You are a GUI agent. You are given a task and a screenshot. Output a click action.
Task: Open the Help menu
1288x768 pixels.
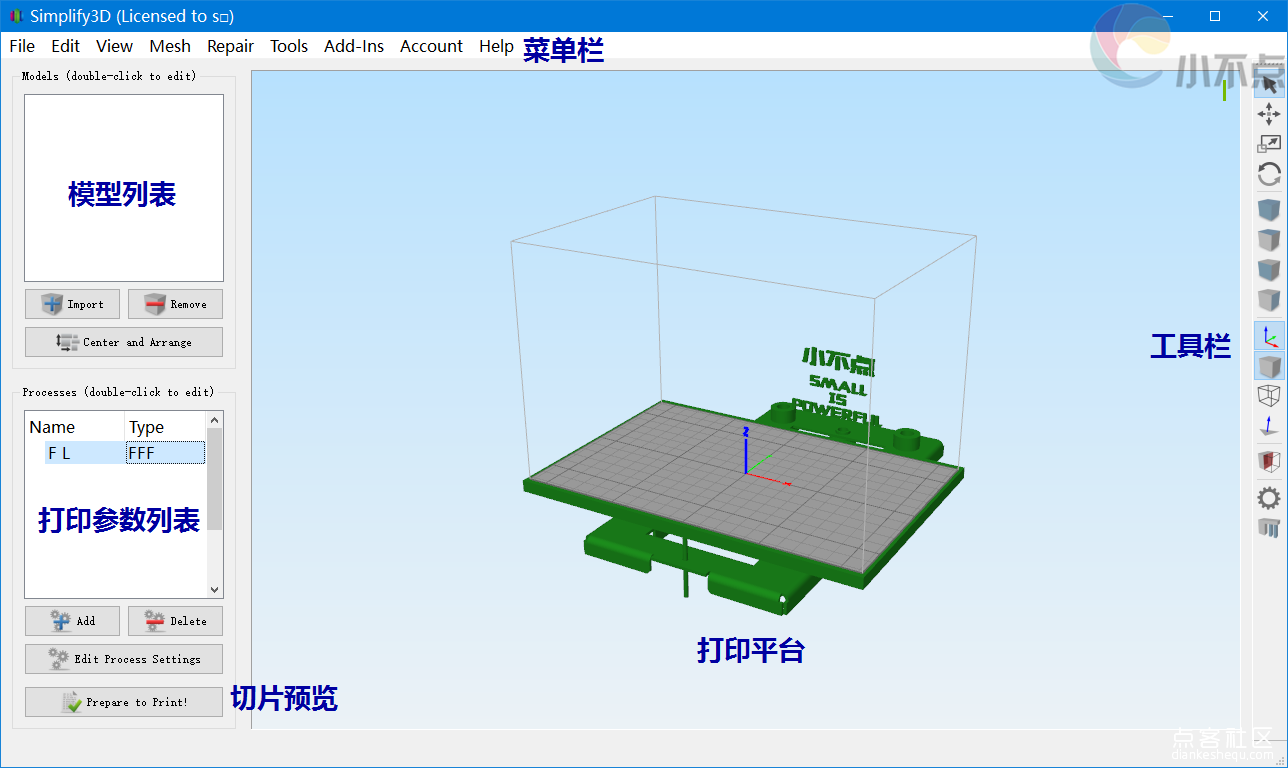(x=496, y=46)
